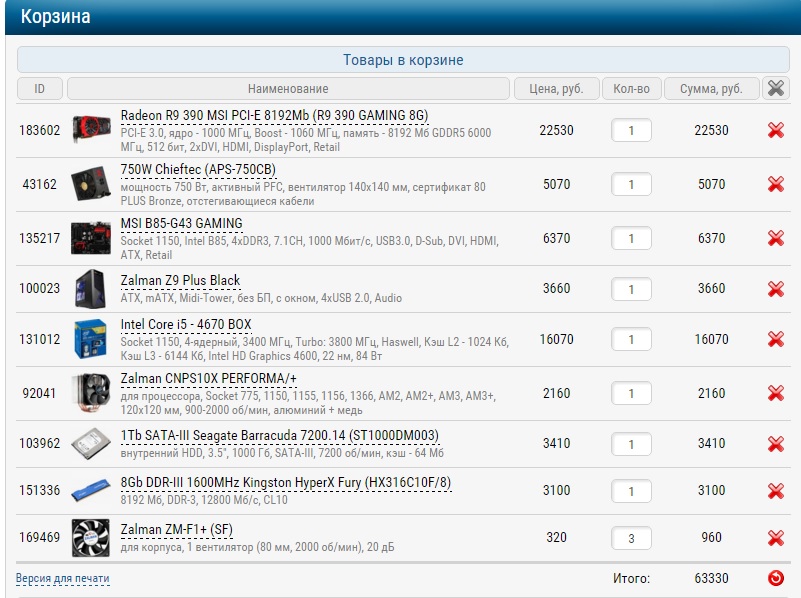Delete Seagate Barracuda hard drive entry
The width and height of the screenshot is (801, 598).
click(x=775, y=443)
